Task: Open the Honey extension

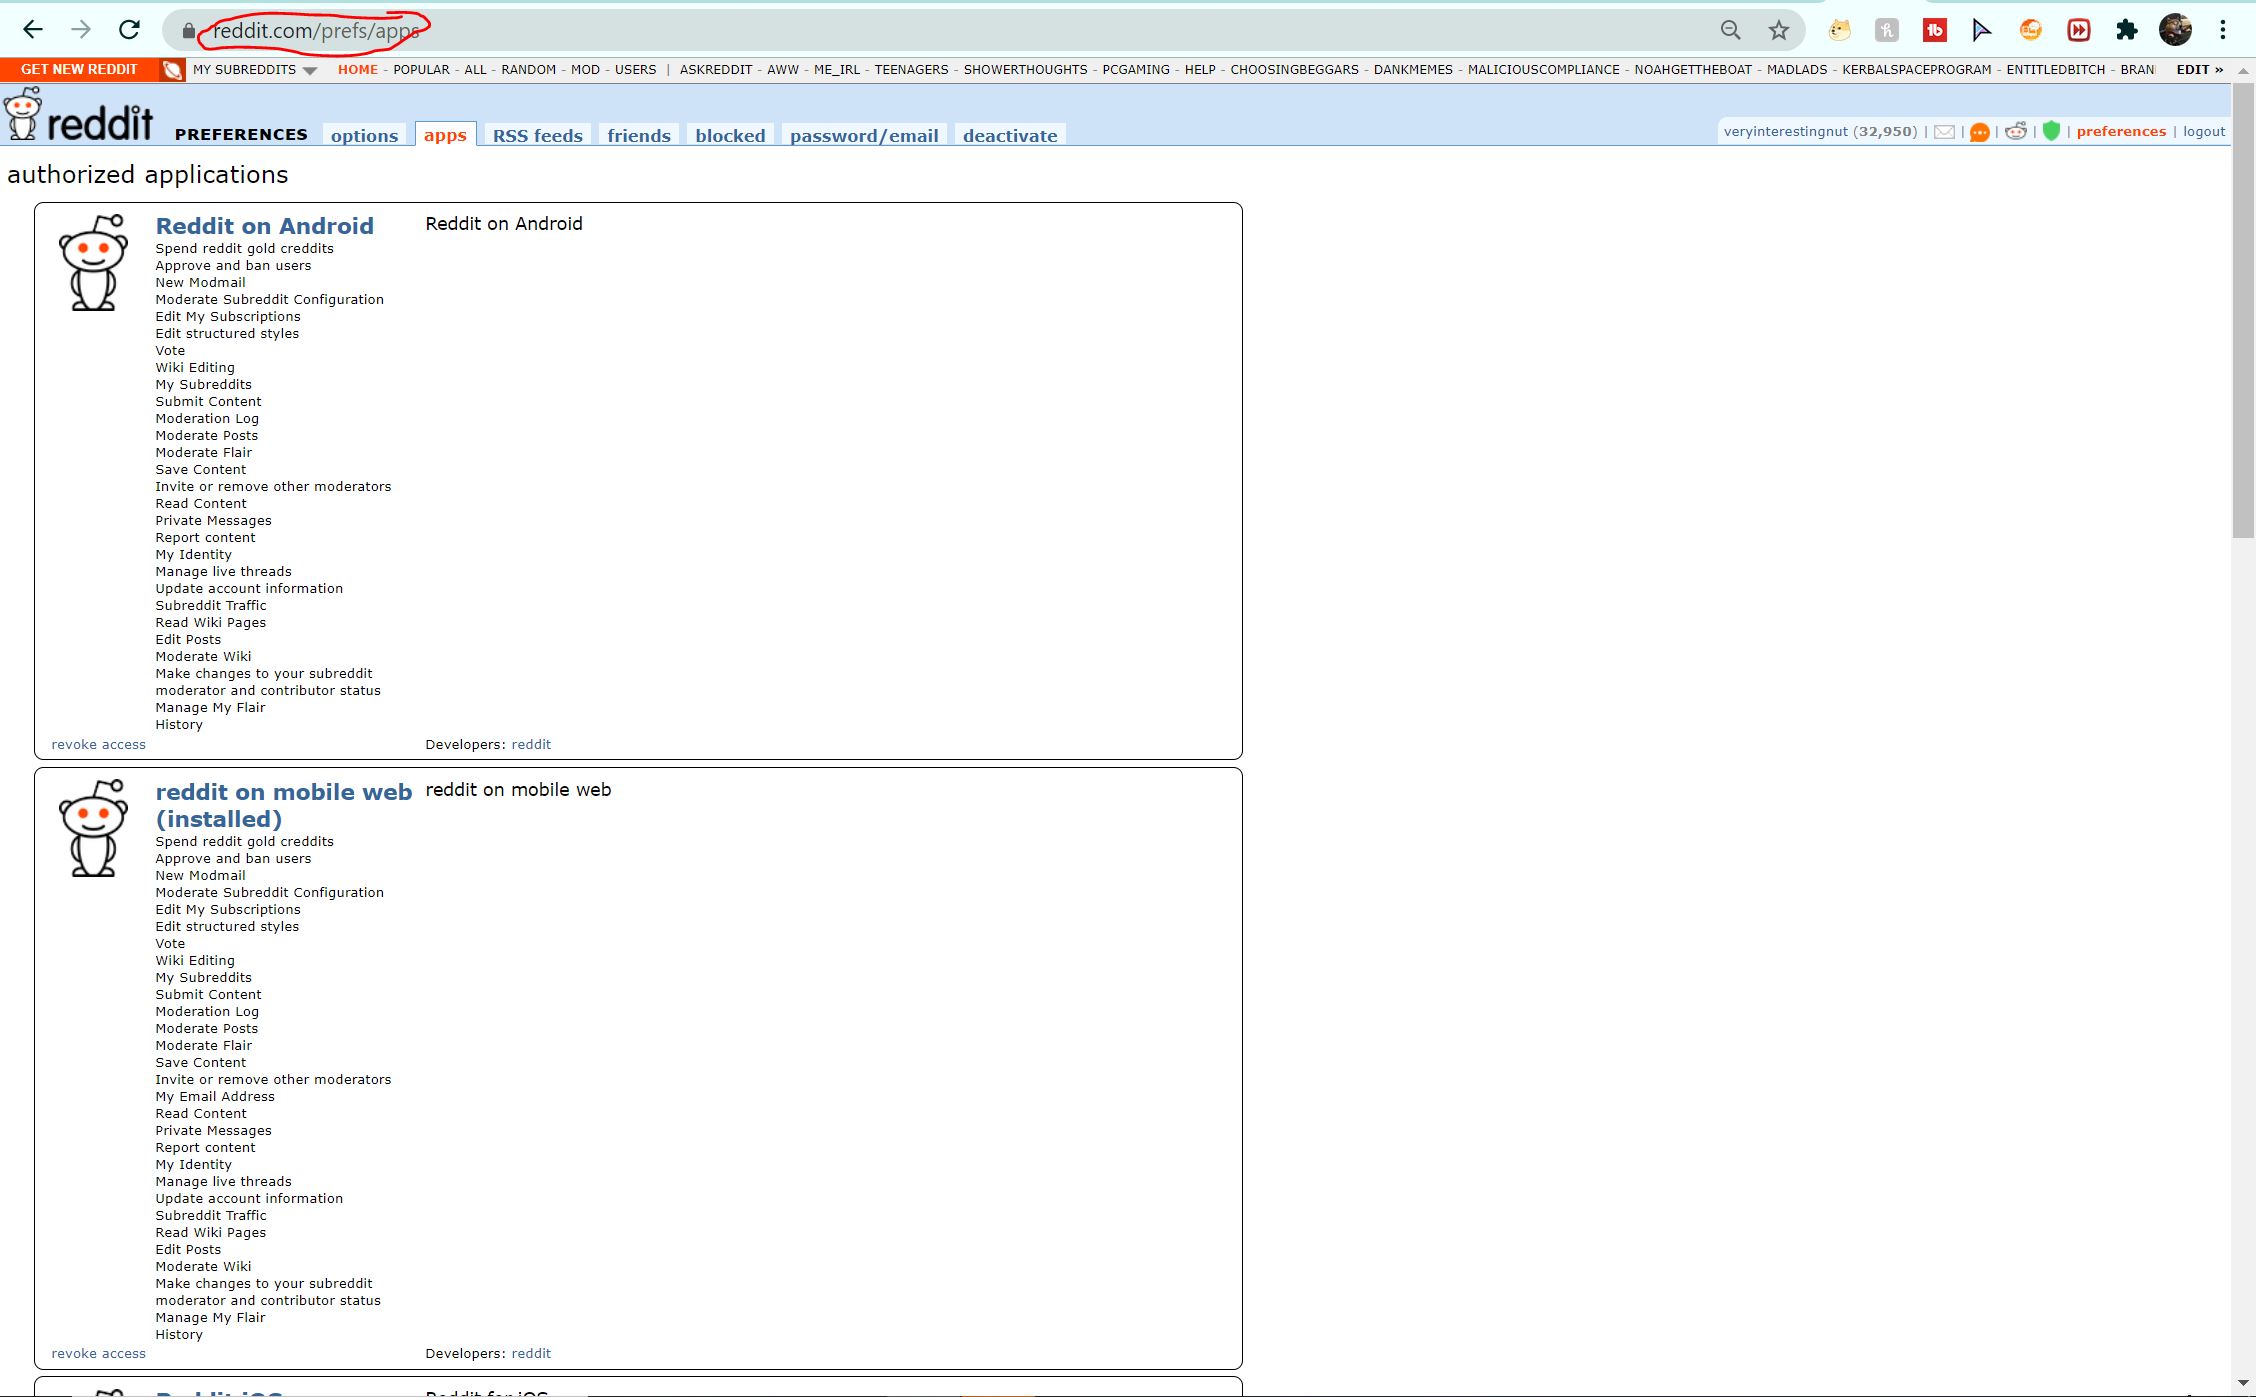Action: (x=1887, y=30)
